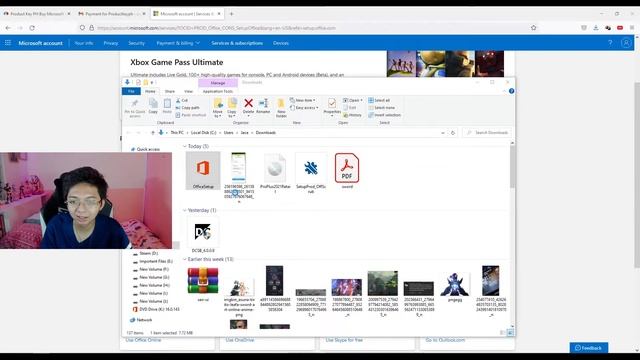Open the account avatar menu

click(x=626, y=43)
